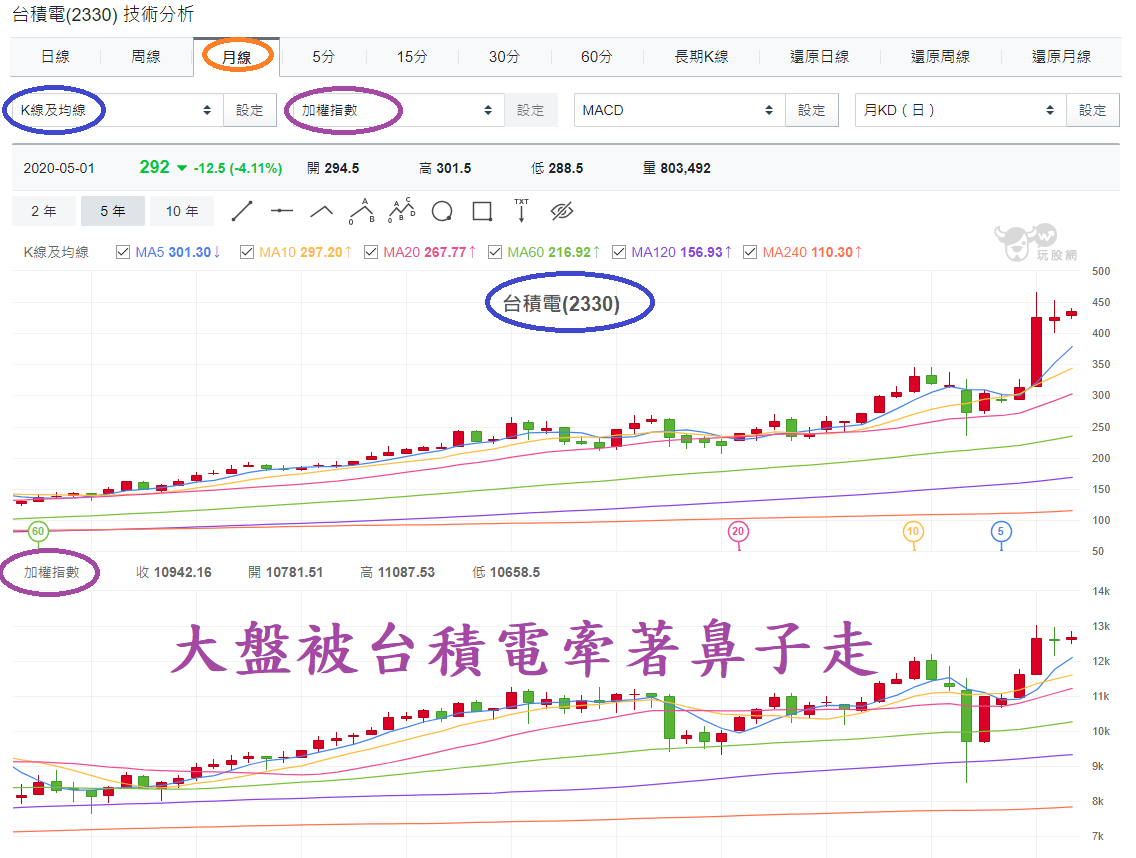Select the TXT text annotation tool
Screen dimensions: 1136x858
point(522,211)
